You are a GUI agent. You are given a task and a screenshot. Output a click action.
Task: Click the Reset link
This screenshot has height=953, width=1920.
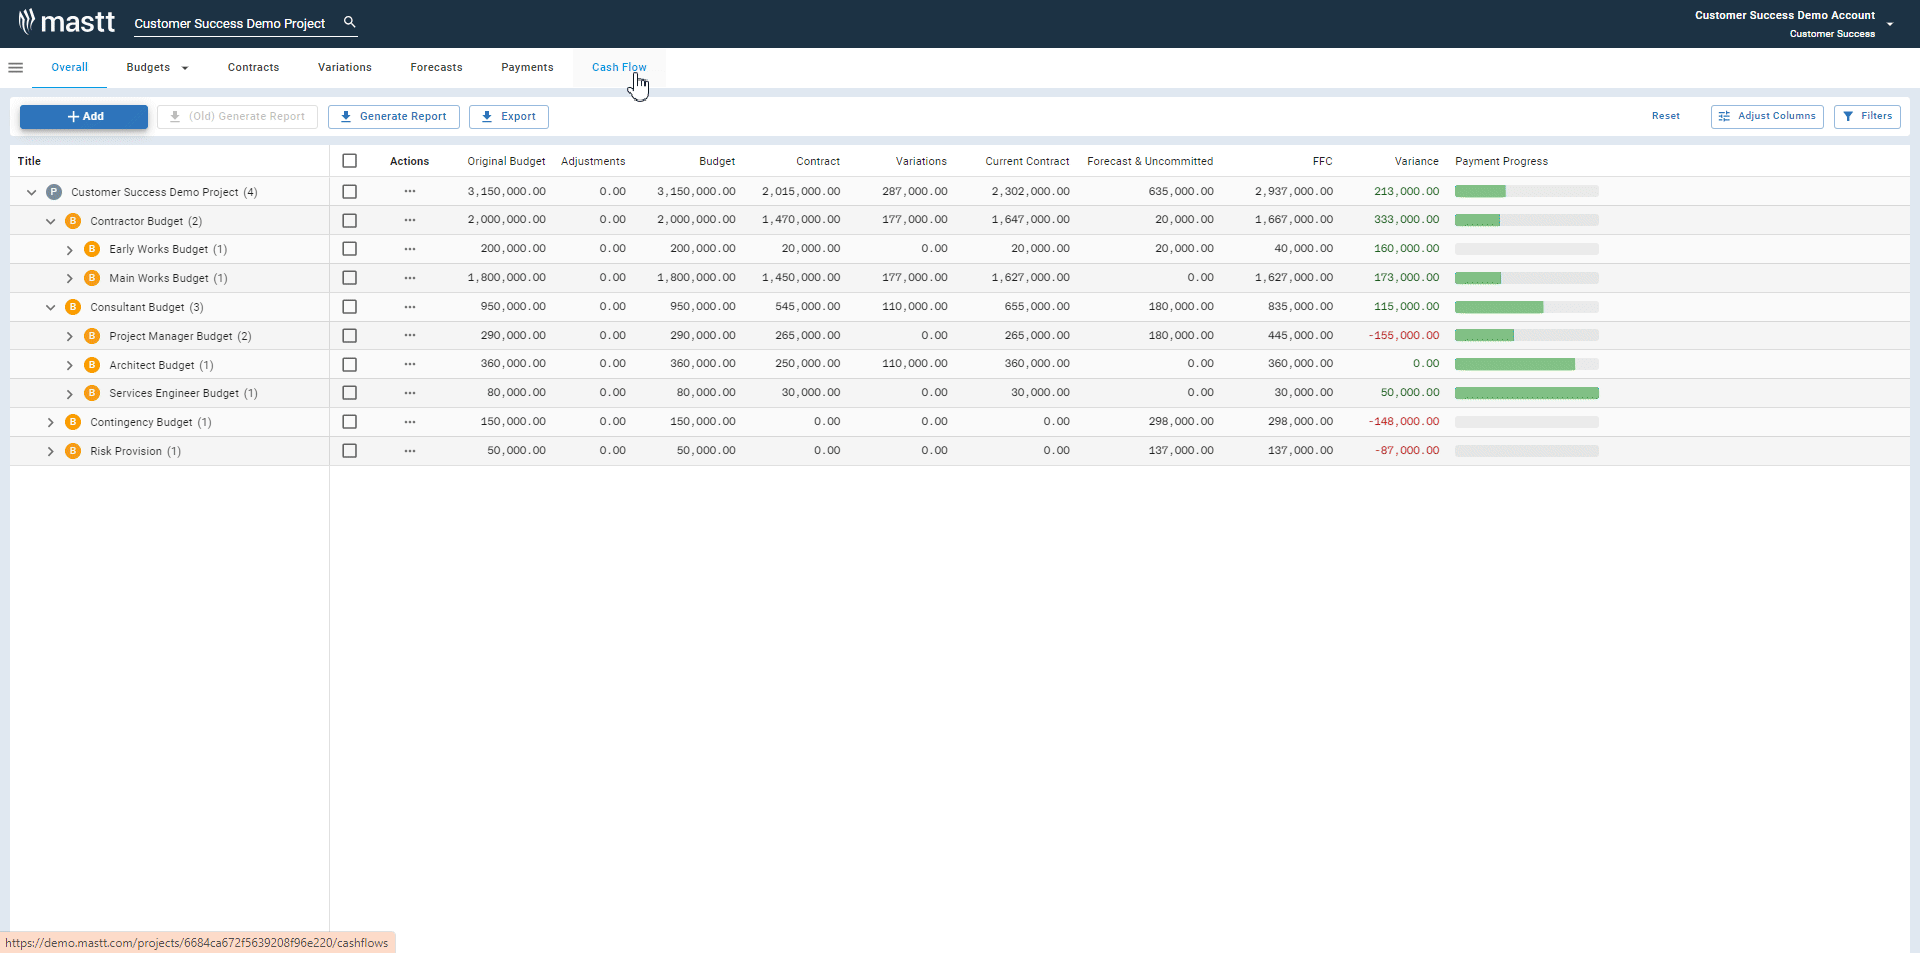tap(1665, 116)
